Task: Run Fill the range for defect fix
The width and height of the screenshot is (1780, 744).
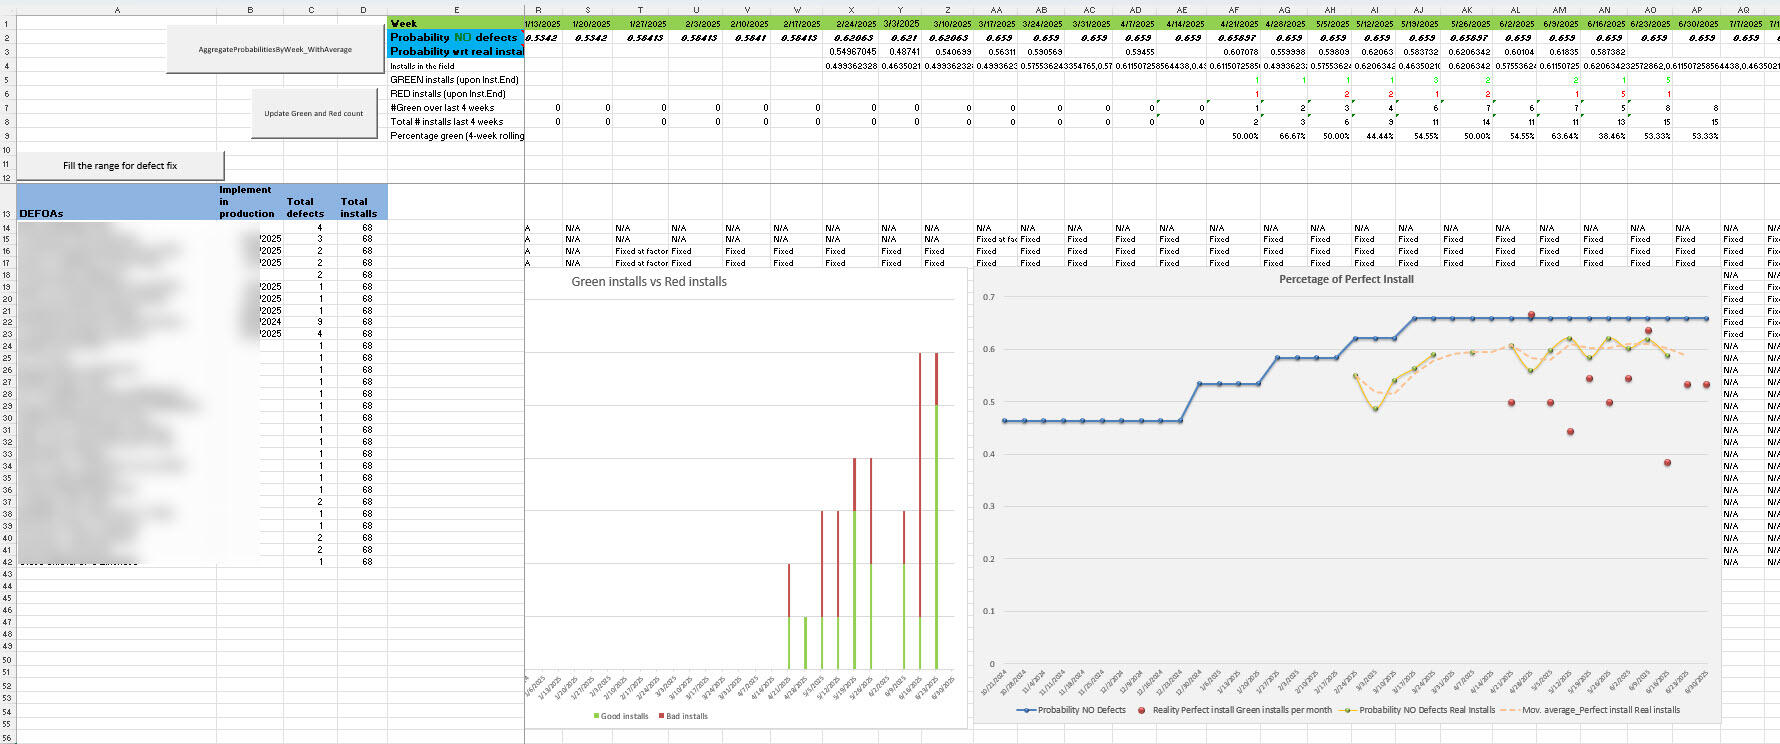Action: click(x=120, y=166)
